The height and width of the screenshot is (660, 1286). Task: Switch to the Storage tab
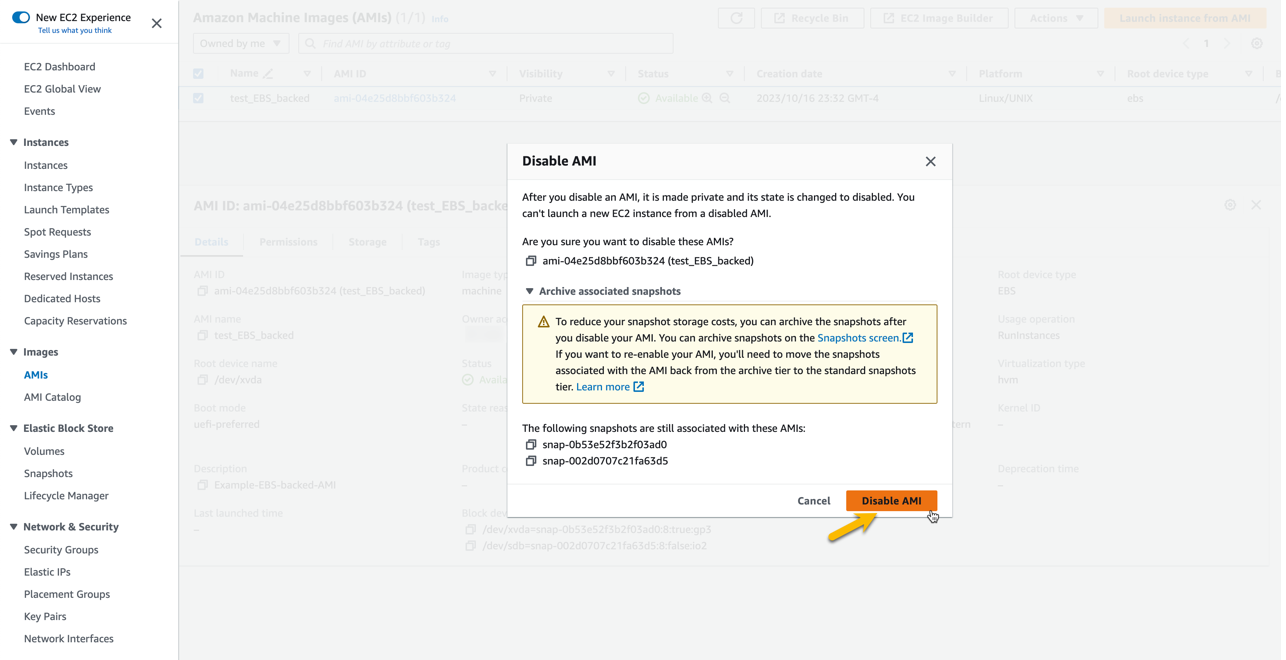click(367, 241)
